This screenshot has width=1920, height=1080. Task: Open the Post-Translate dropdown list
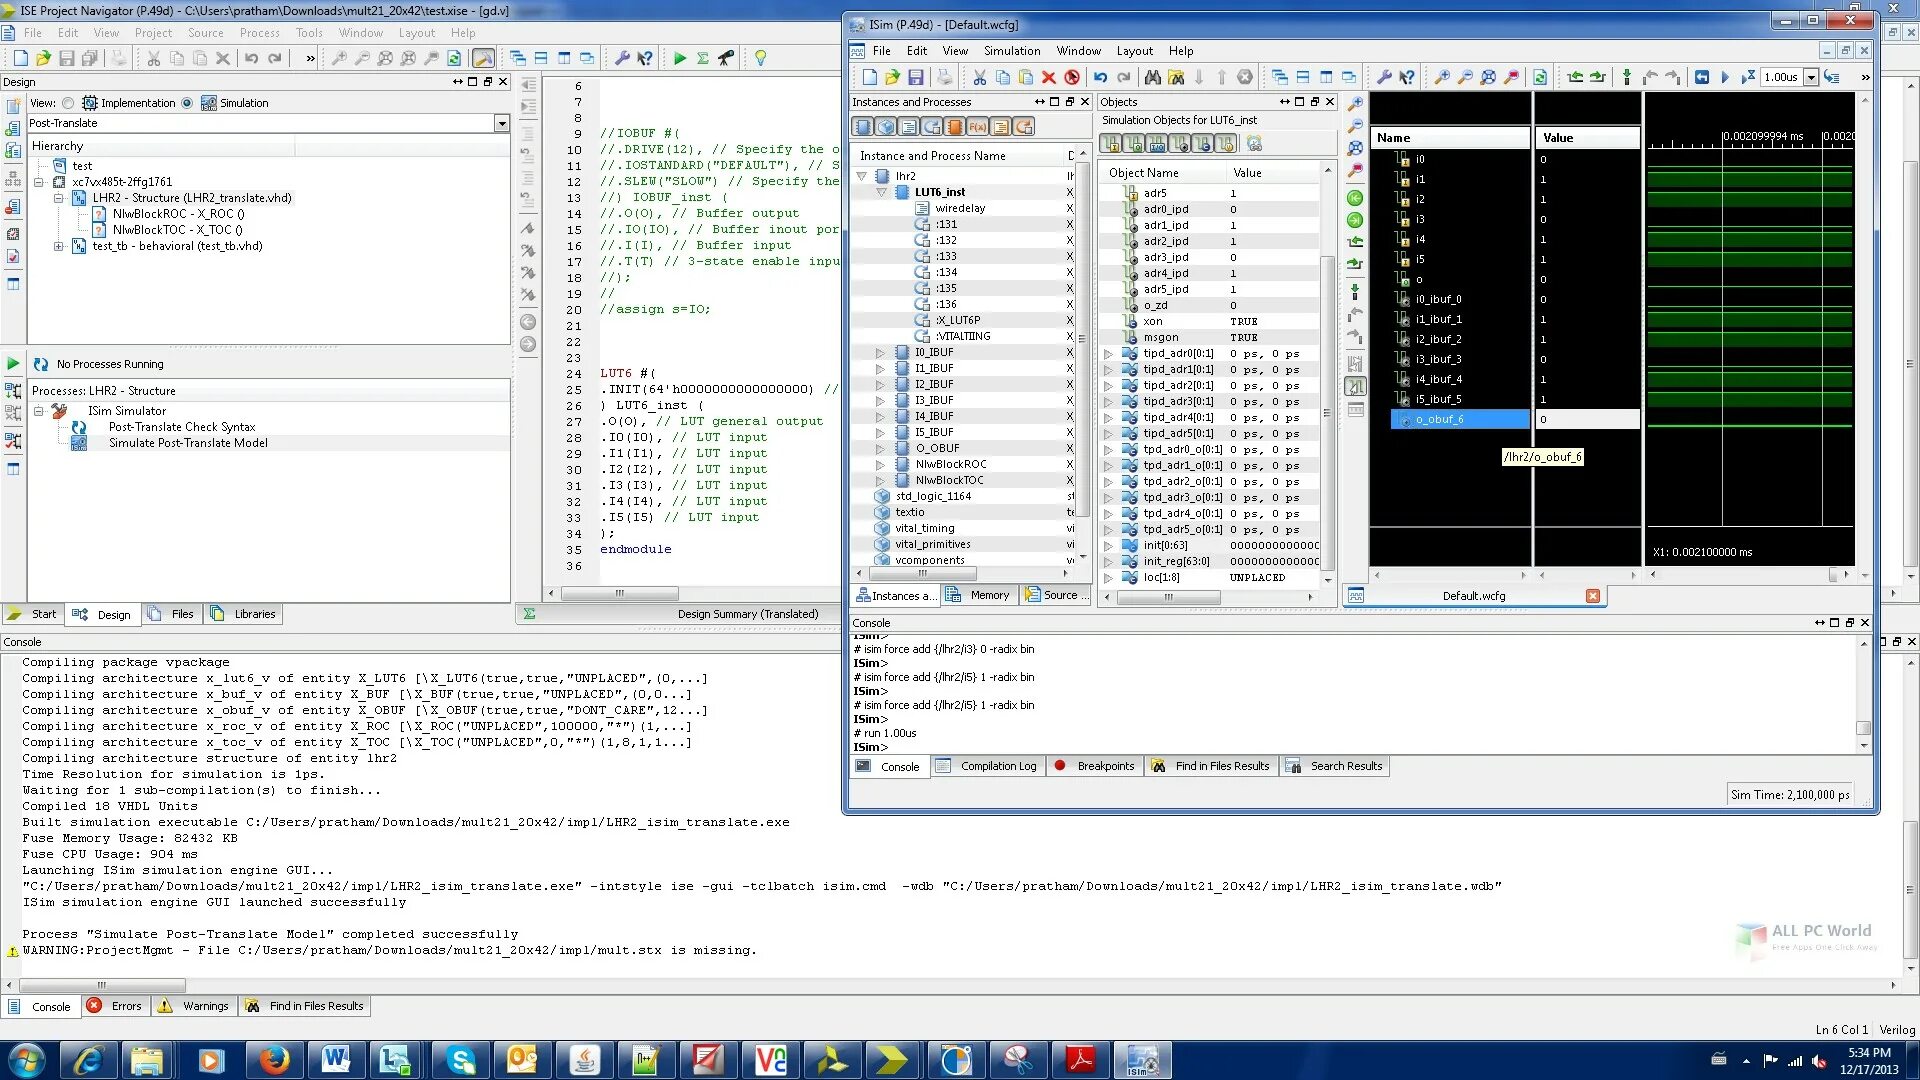[x=501, y=124]
